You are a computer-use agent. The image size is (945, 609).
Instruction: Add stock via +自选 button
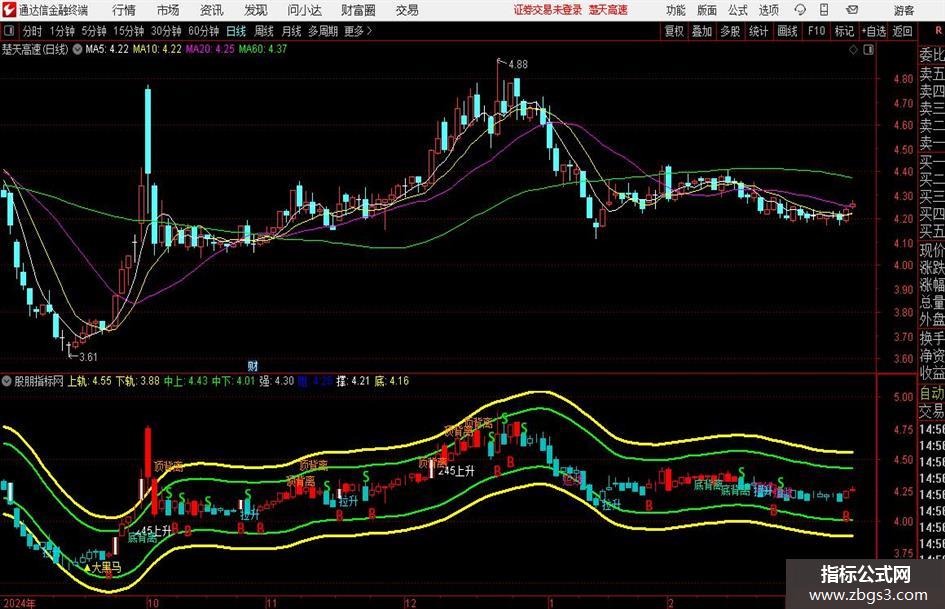(873, 31)
